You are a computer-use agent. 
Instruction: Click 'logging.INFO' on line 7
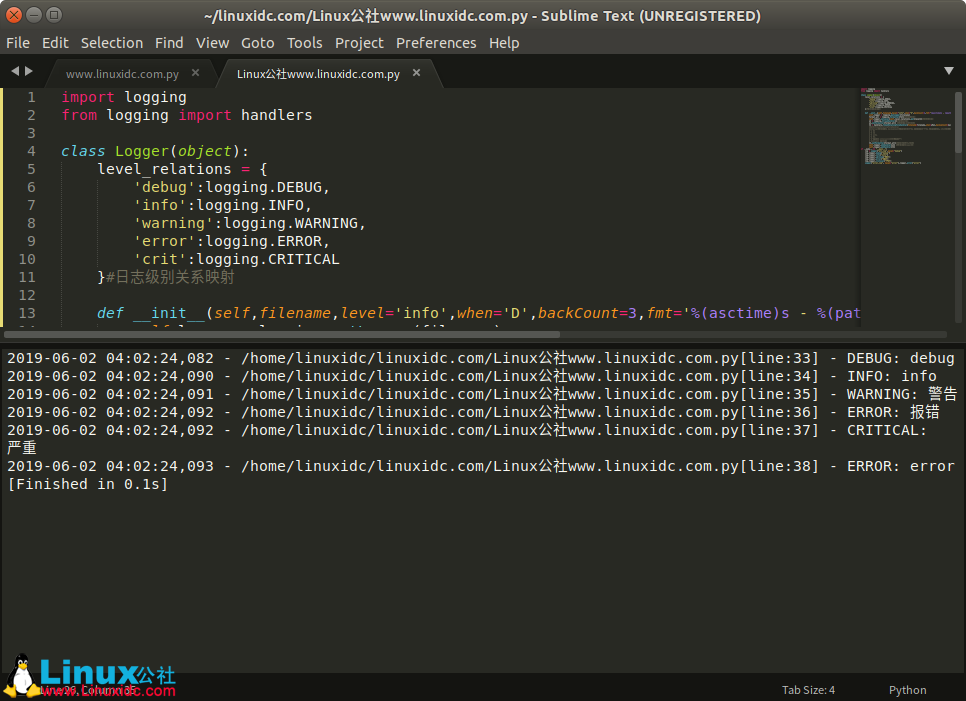[x=250, y=205]
